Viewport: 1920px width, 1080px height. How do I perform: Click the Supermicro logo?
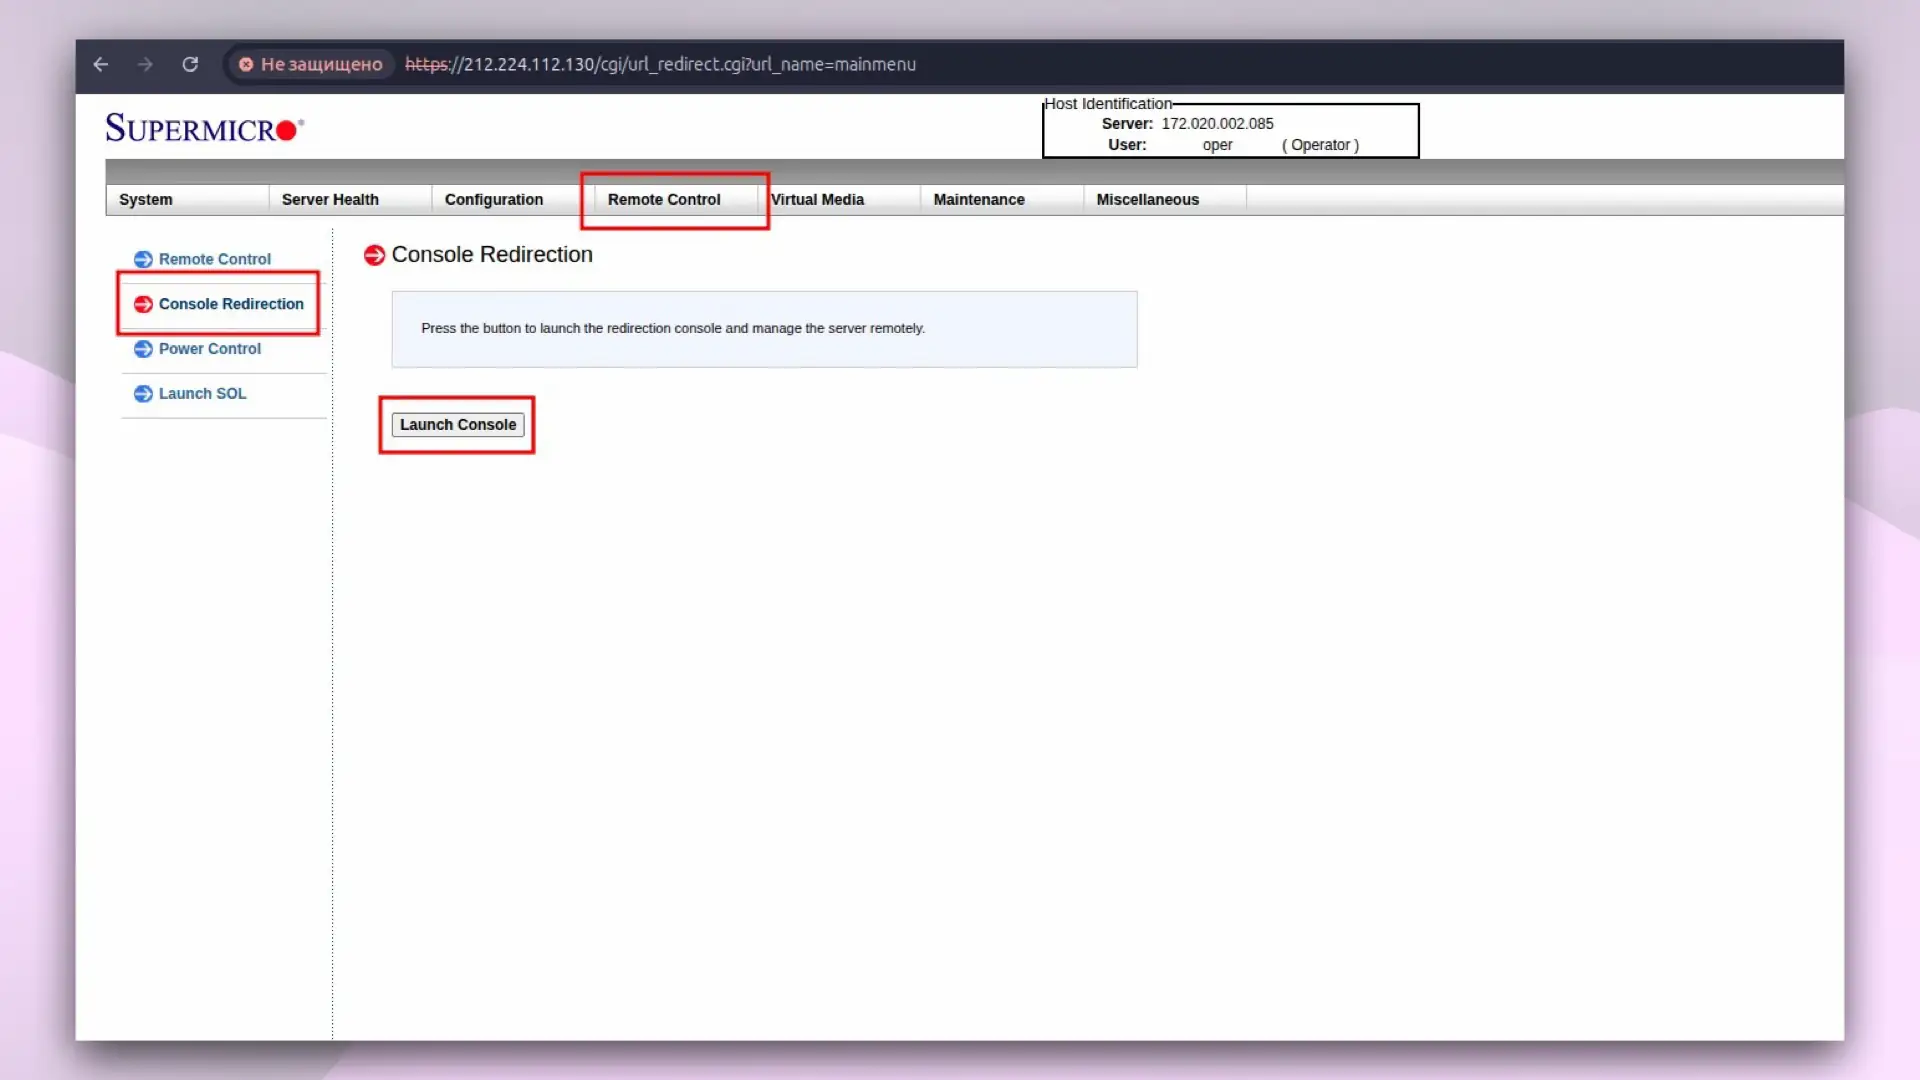(x=205, y=128)
